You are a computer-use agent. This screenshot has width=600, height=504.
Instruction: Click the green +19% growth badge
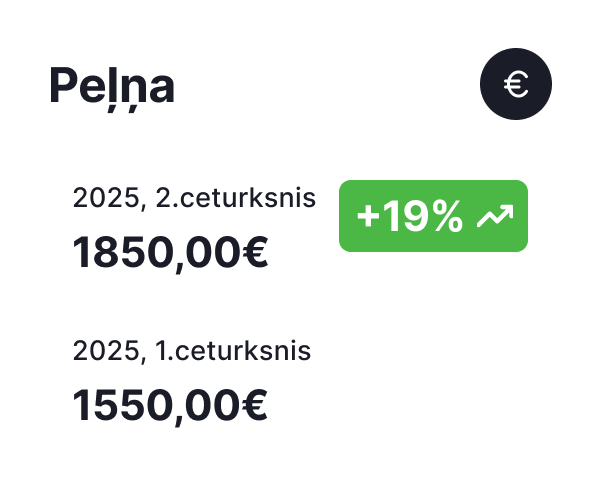click(433, 216)
